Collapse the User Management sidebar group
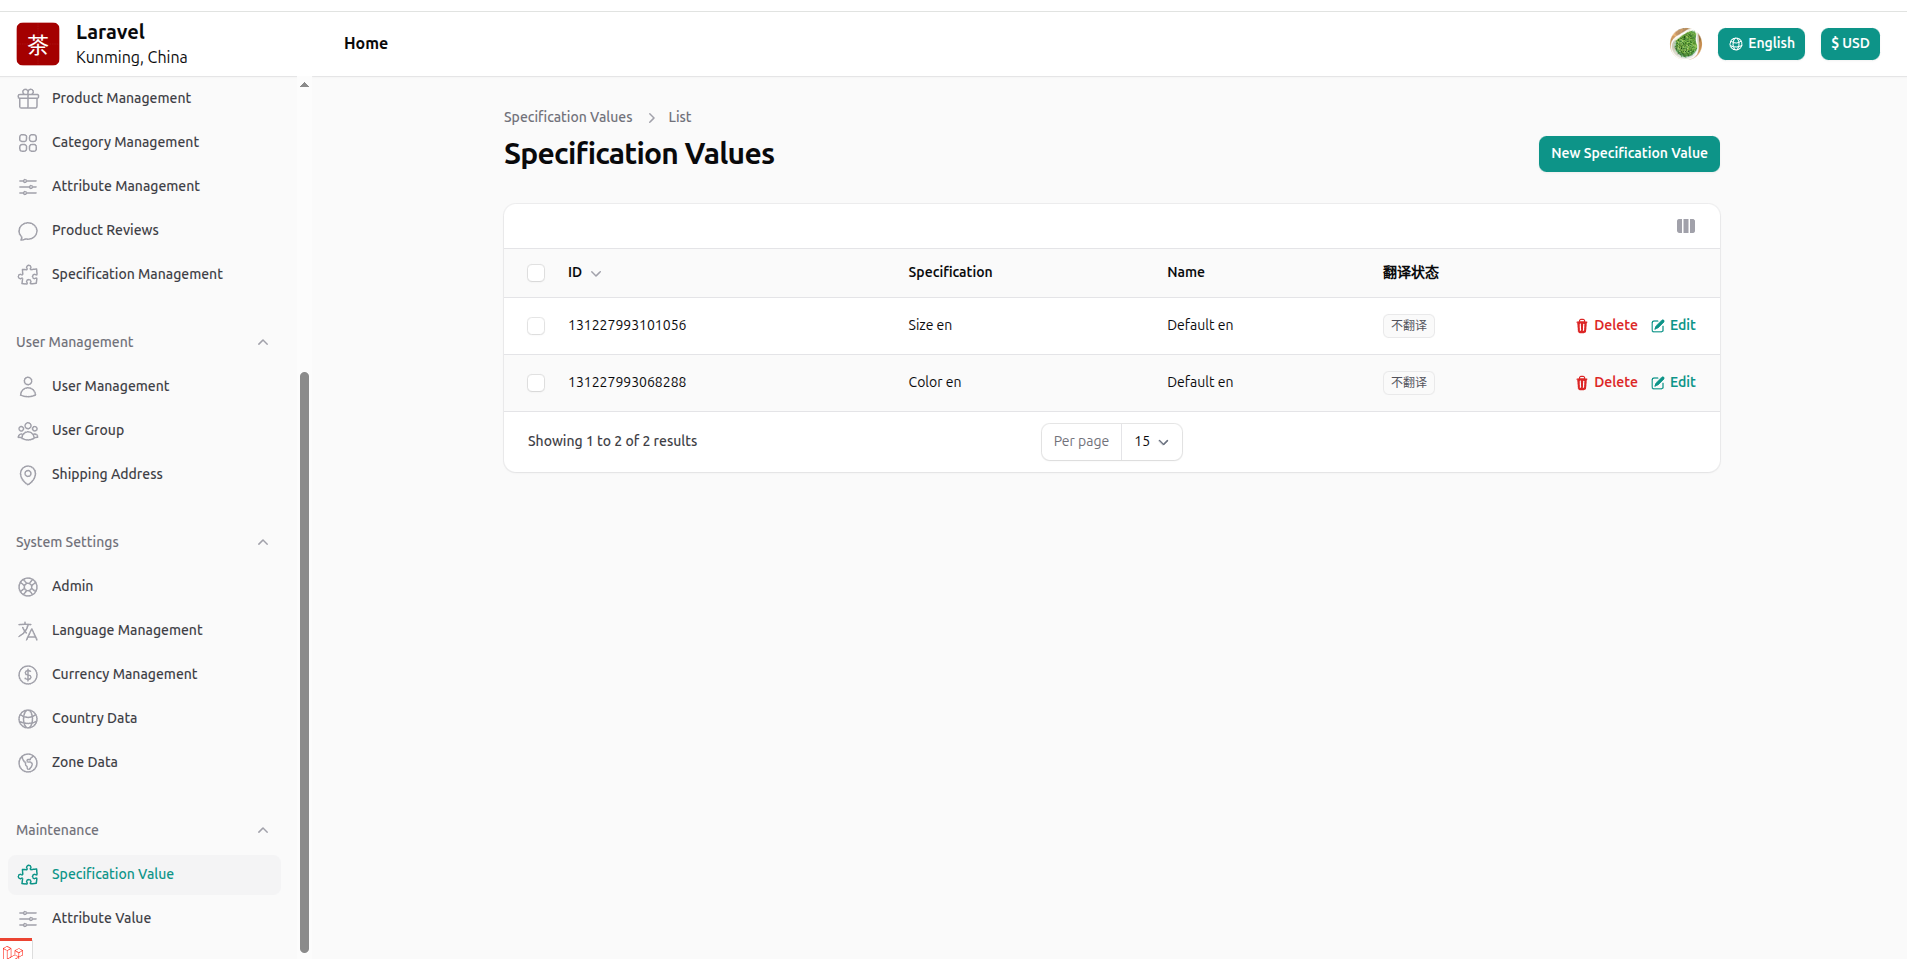The height and width of the screenshot is (959, 1907). [x=263, y=343]
